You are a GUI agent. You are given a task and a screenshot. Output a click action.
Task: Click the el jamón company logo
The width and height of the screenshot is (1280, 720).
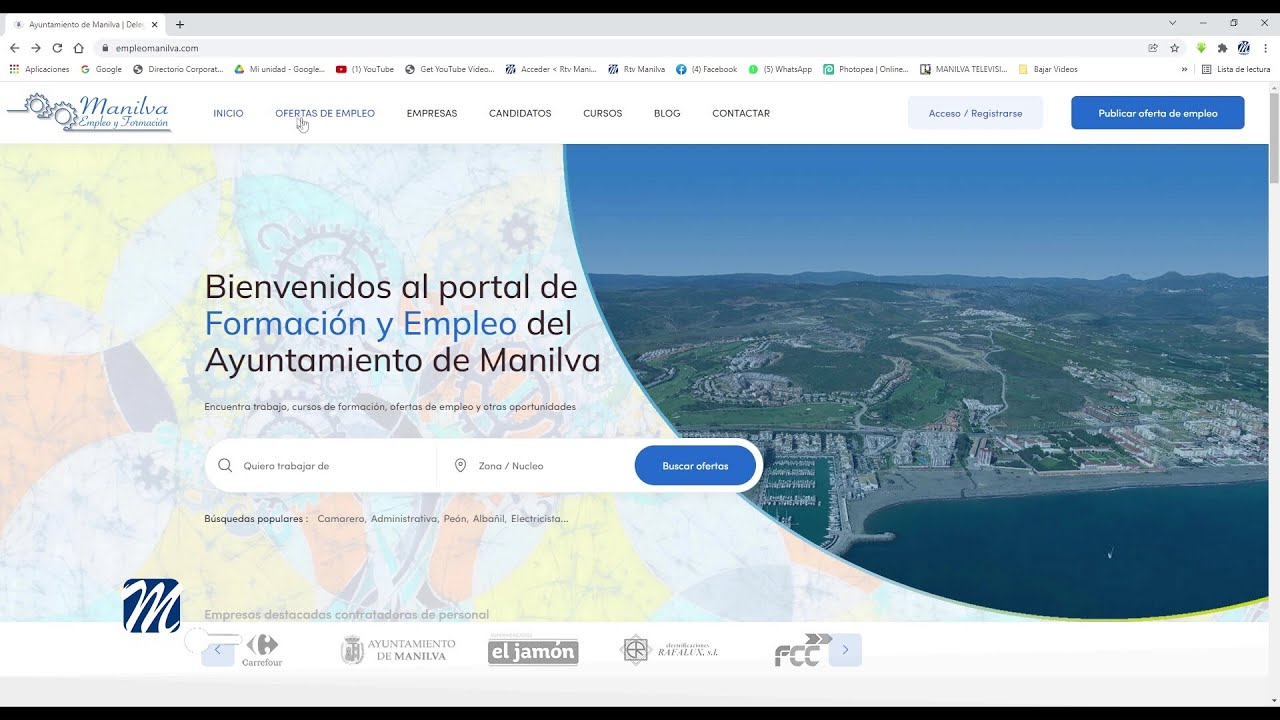coord(533,650)
